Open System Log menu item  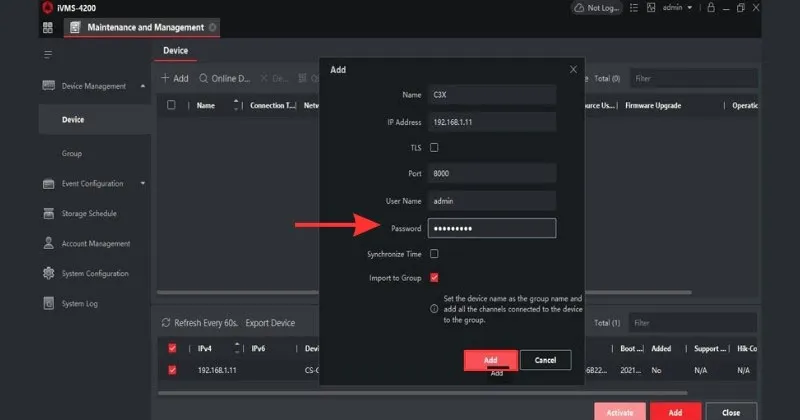[80, 303]
